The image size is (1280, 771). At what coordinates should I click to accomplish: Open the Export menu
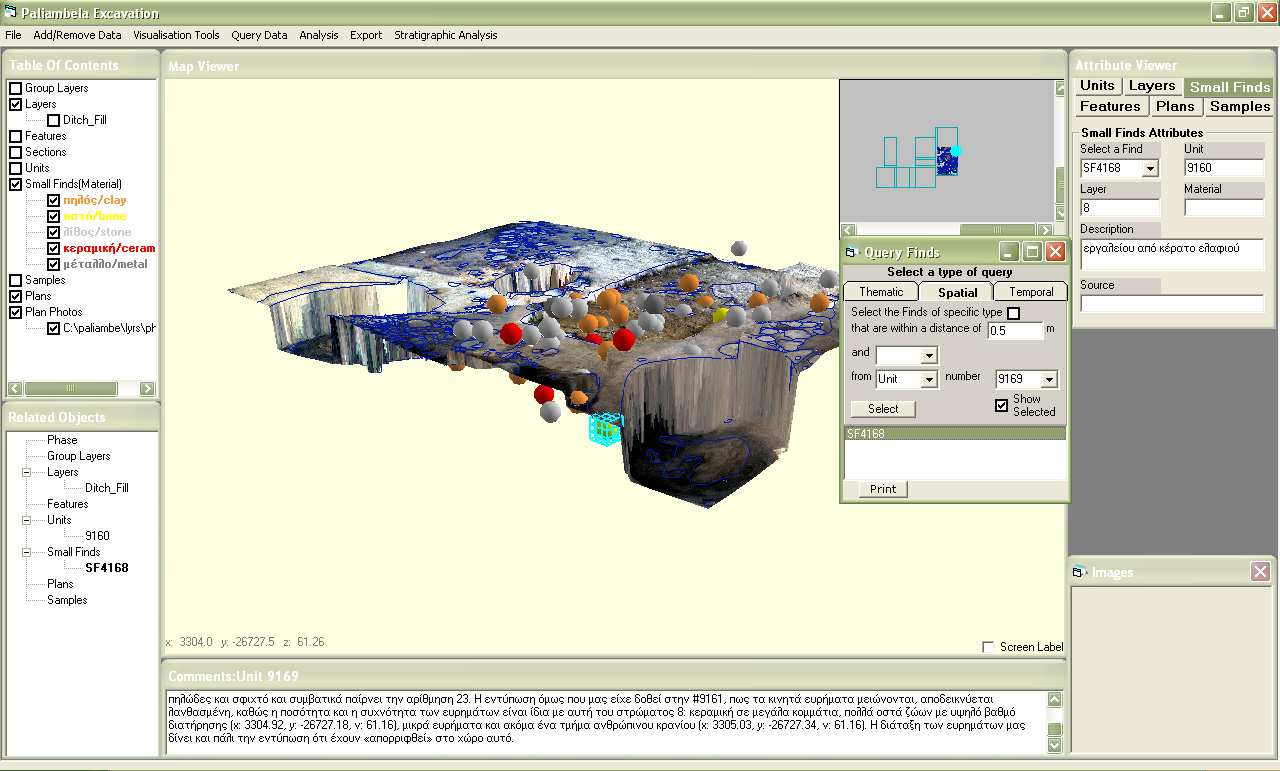click(x=366, y=35)
